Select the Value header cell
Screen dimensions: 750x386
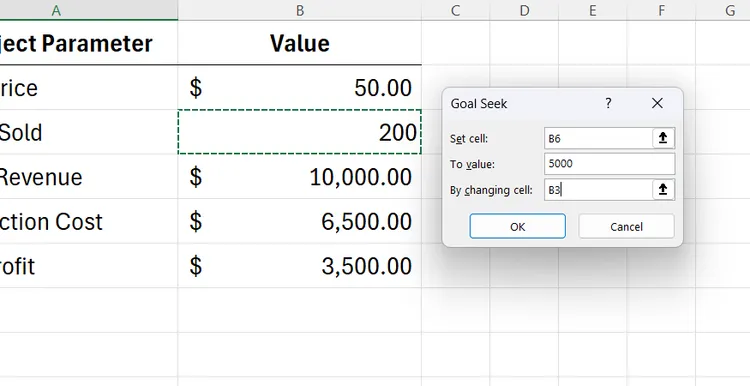click(299, 43)
